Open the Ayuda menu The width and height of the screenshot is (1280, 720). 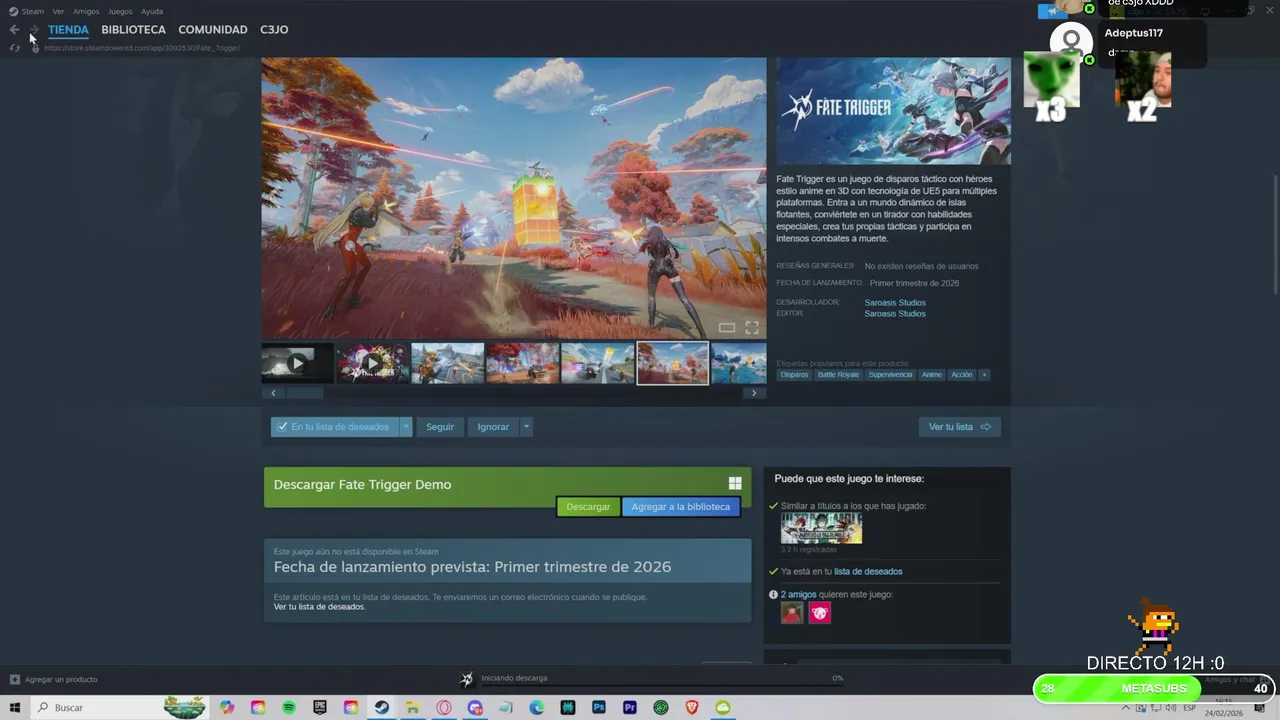pyautogui.click(x=152, y=11)
